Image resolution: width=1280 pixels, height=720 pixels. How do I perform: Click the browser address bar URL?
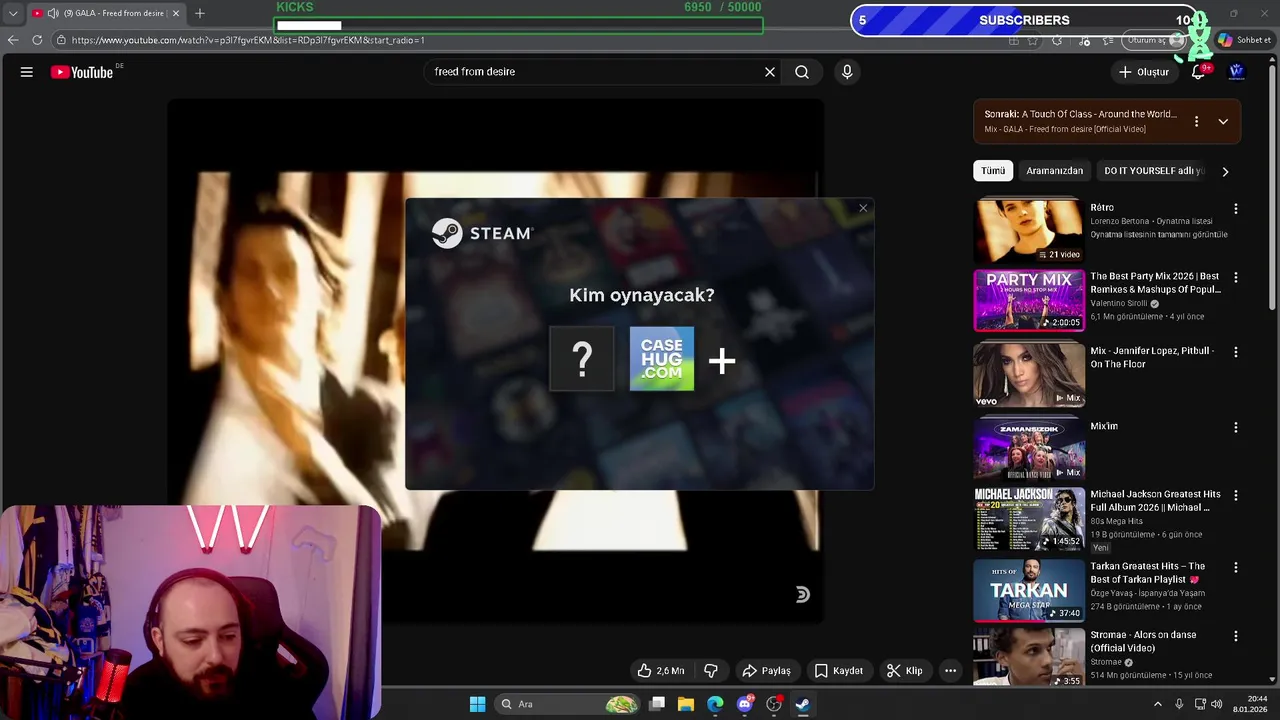[248, 40]
